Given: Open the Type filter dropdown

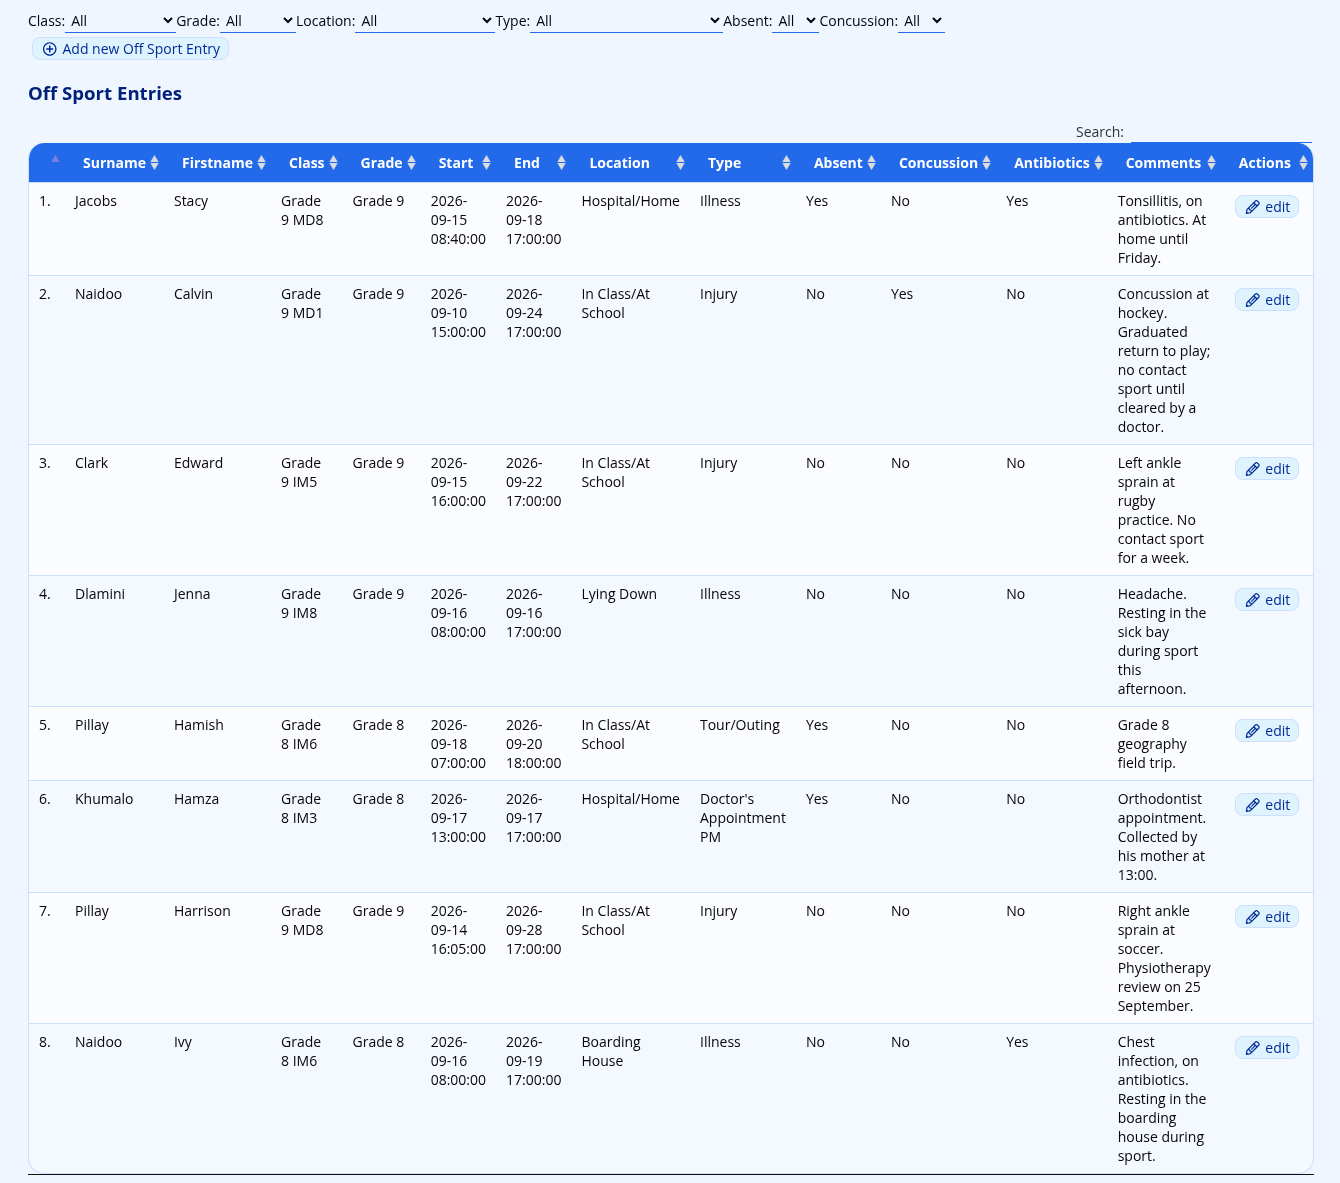Looking at the screenshot, I should tap(626, 21).
